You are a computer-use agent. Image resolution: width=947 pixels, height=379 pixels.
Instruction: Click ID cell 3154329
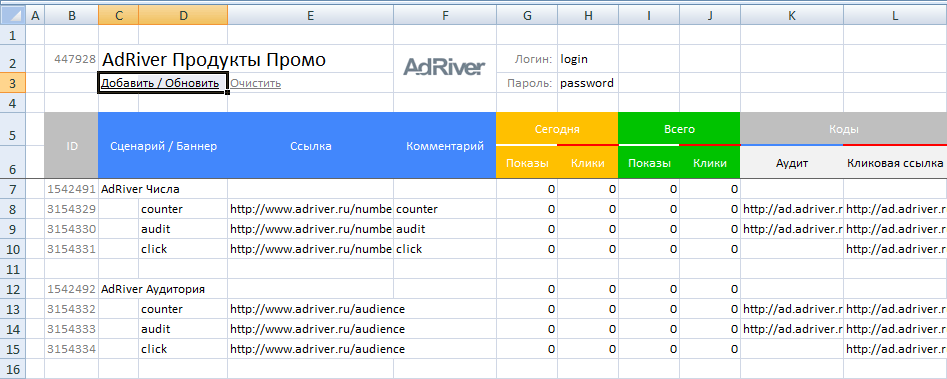pos(71,209)
